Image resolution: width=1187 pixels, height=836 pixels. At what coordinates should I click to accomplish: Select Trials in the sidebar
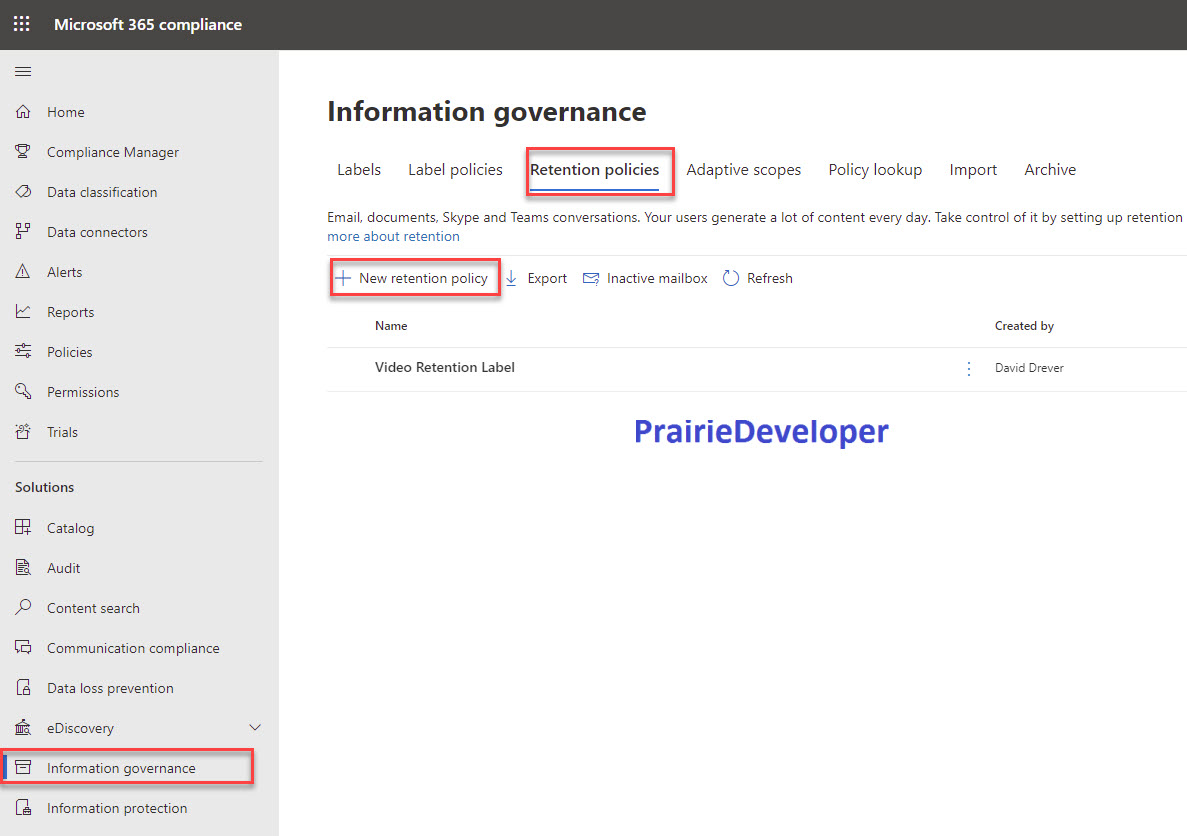[62, 432]
